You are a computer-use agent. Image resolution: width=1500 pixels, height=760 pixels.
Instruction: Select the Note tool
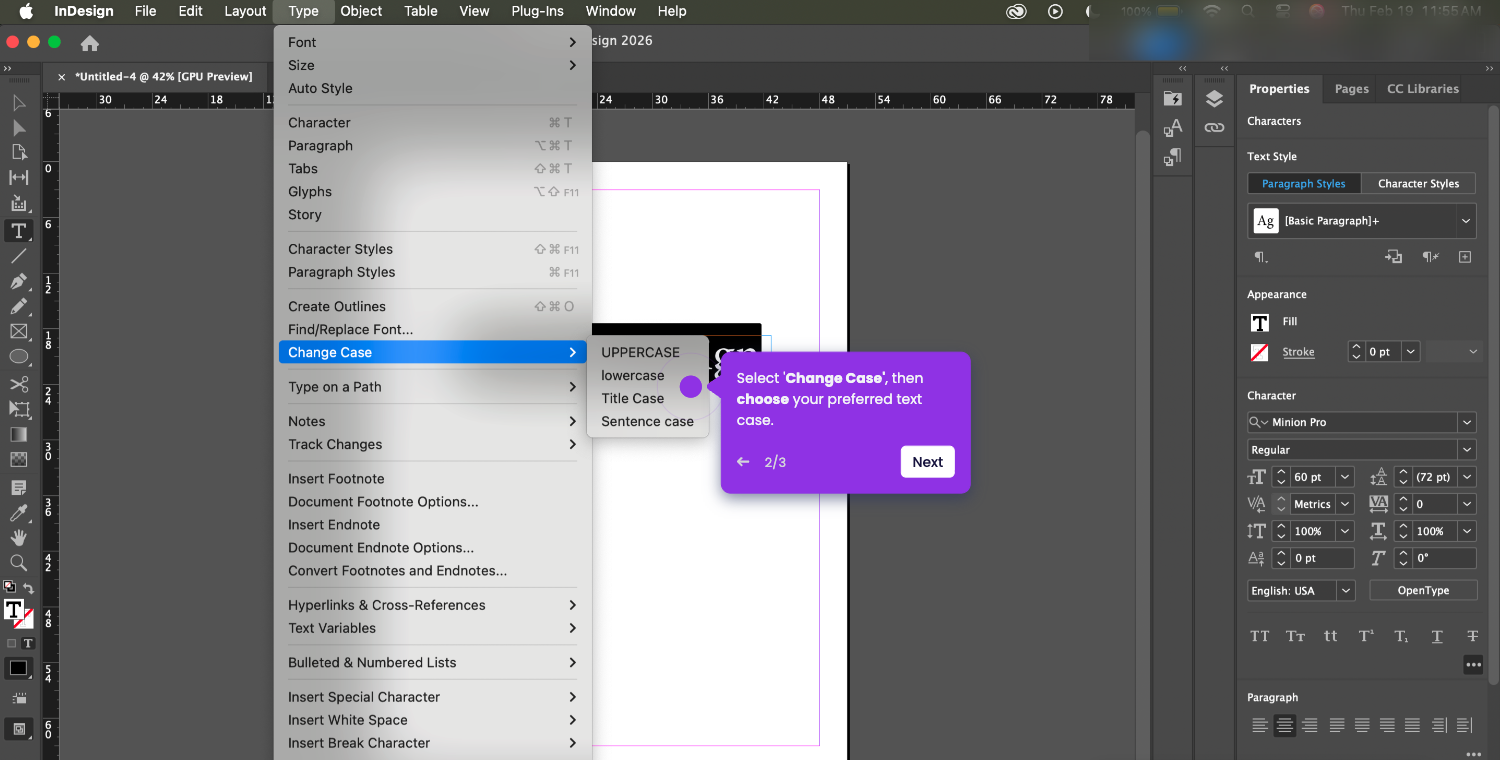point(18,488)
